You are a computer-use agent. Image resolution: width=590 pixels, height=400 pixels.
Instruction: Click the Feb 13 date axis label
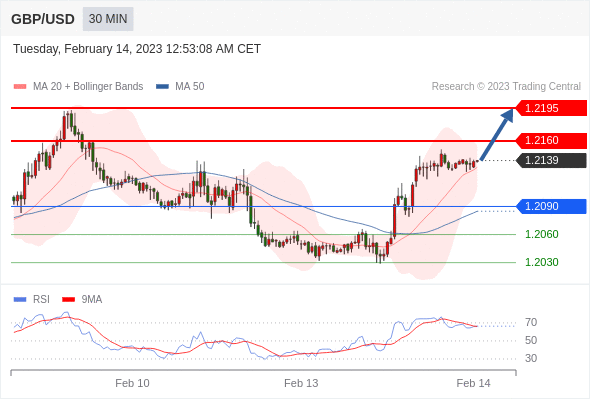click(x=301, y=383)
